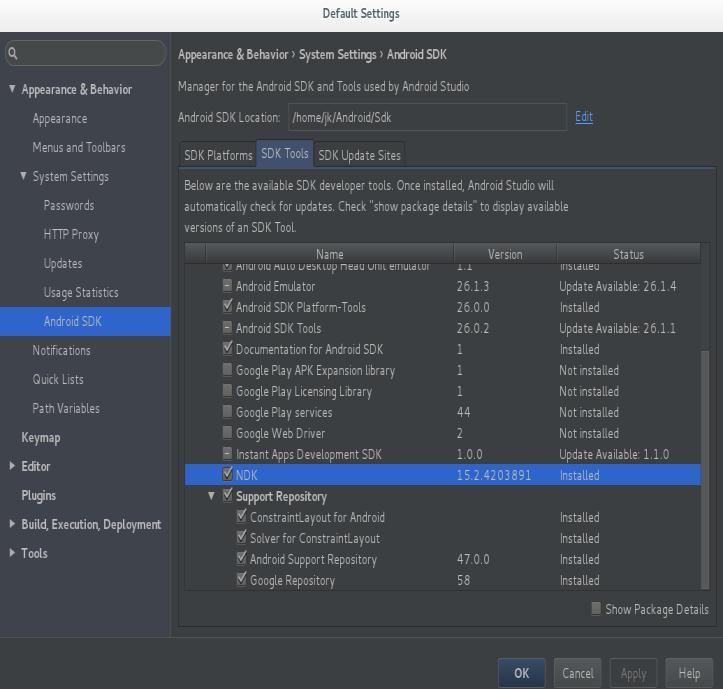Uncheck the NDK checkbox
This screenshot has height=689, width=723.
tap(227, 474)
